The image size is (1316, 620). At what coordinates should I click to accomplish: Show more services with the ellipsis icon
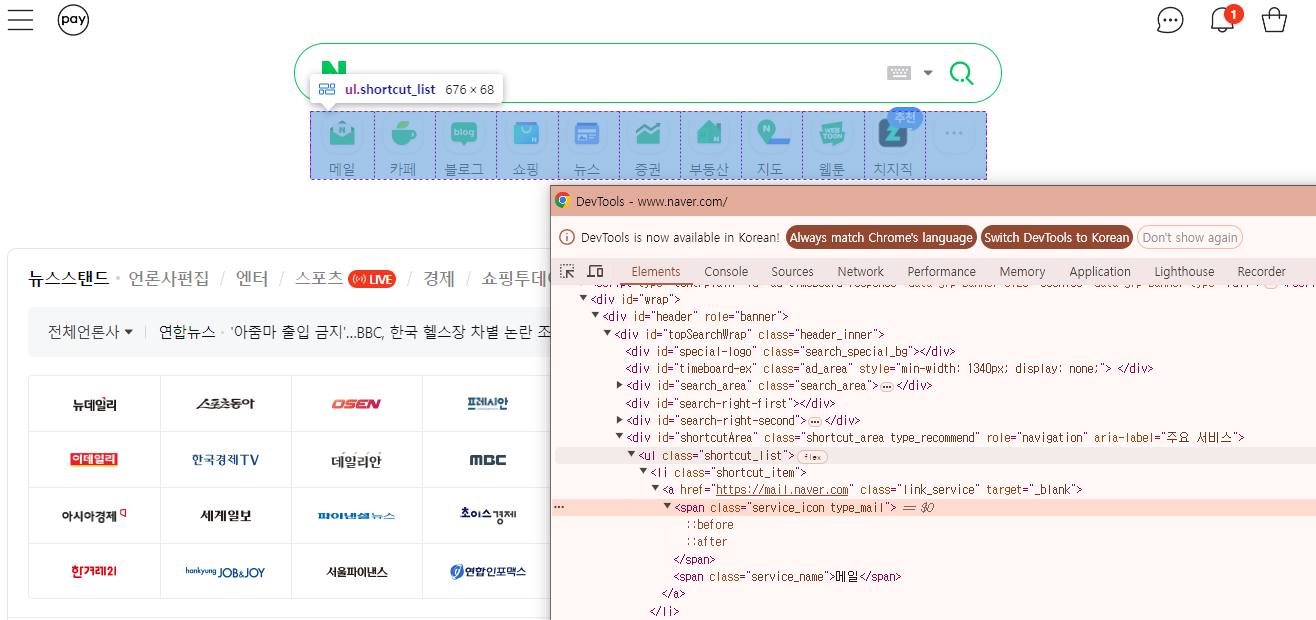point(954,133)
